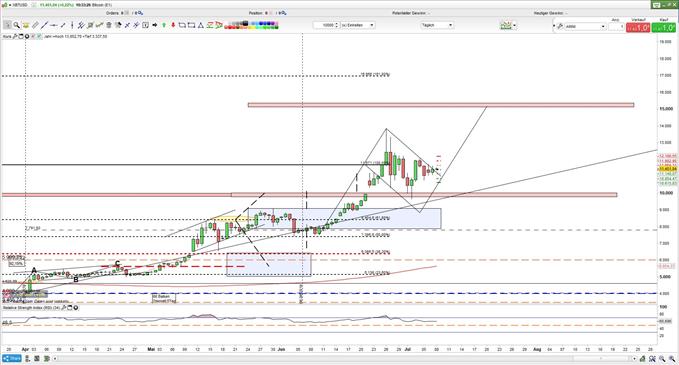Click the 'Position' label
The image size is (679, 365).
[x=255, y=13]
